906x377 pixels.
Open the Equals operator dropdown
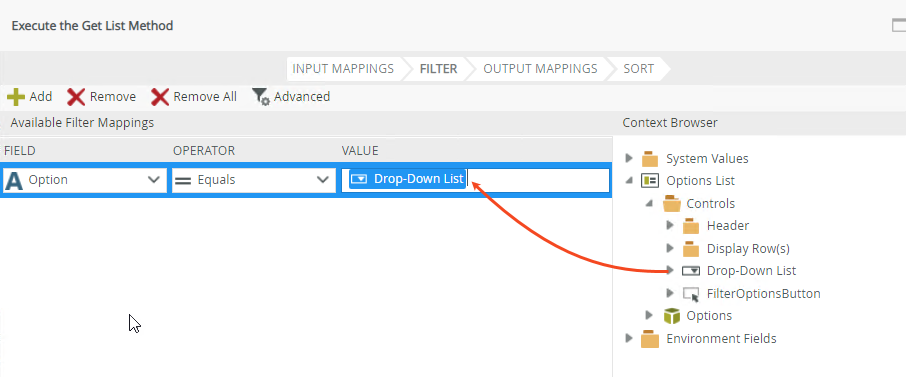coord(323,180)
